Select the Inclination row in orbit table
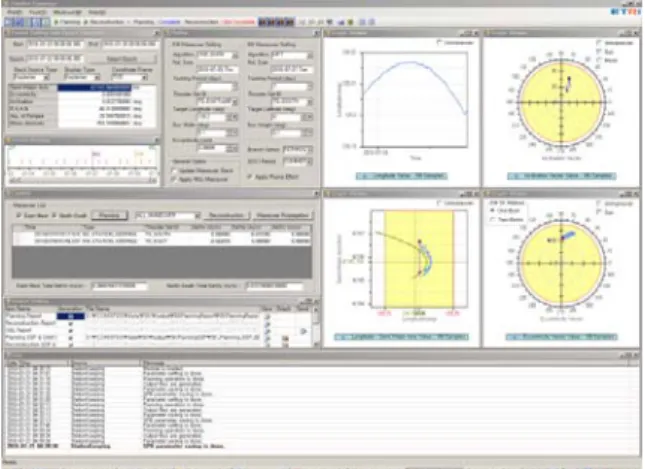 click(82, 101)
